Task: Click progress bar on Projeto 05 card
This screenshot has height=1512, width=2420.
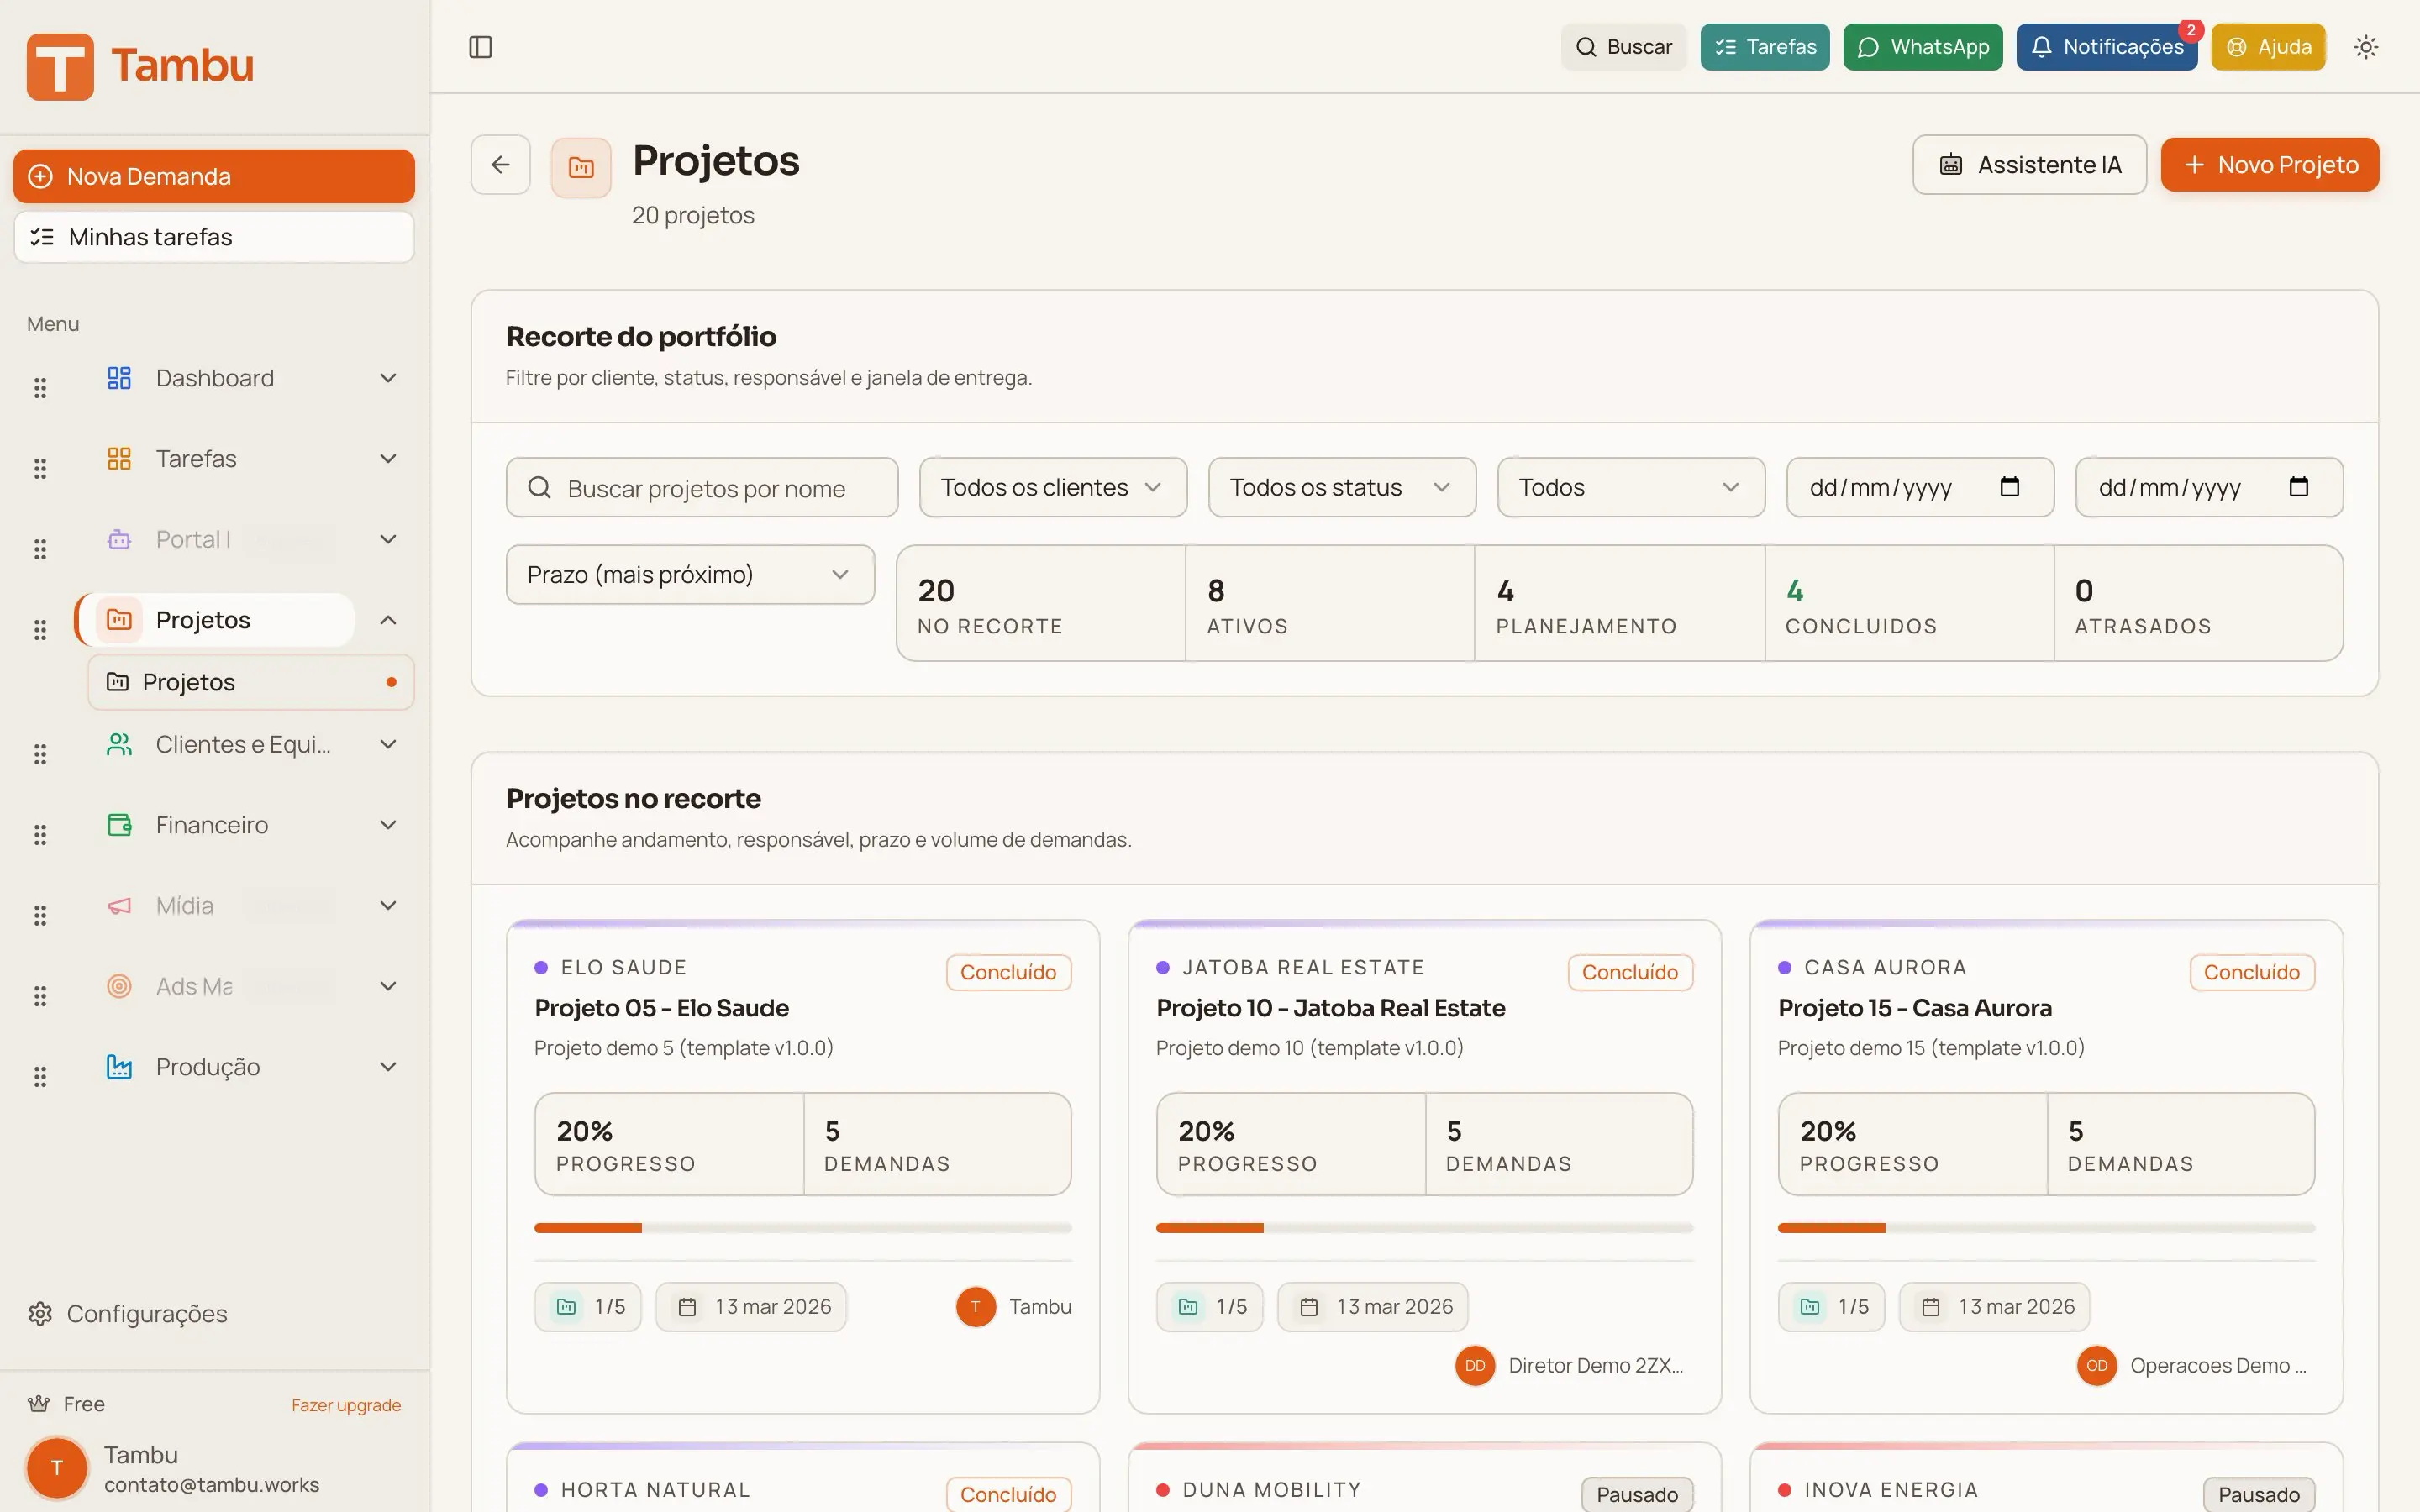Action: point(802,1228)
